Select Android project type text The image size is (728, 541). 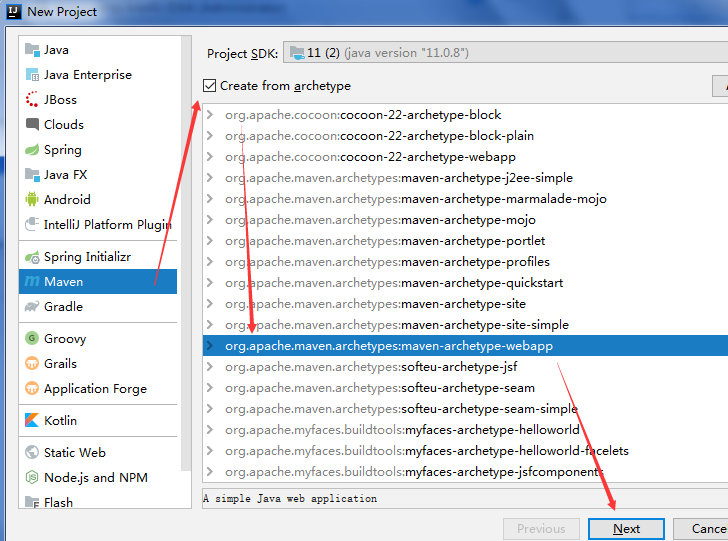(67, 200)
